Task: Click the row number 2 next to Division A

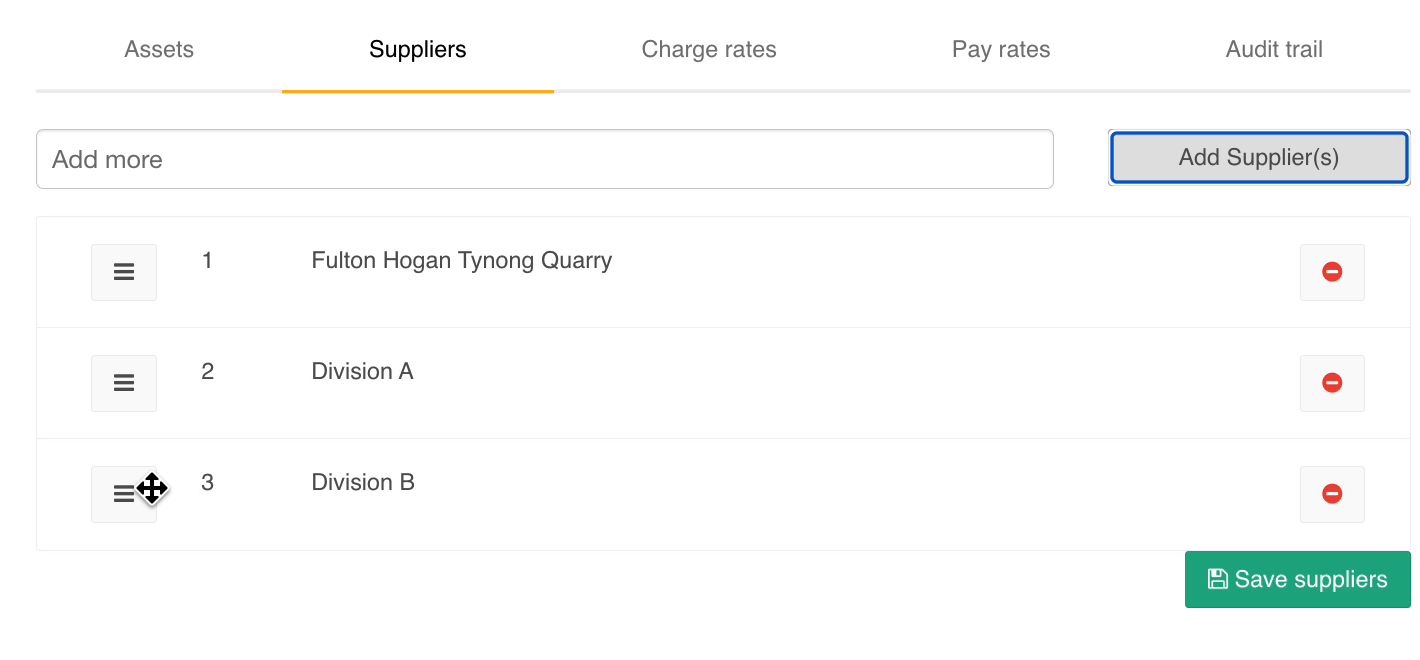Action: [207, 372]
